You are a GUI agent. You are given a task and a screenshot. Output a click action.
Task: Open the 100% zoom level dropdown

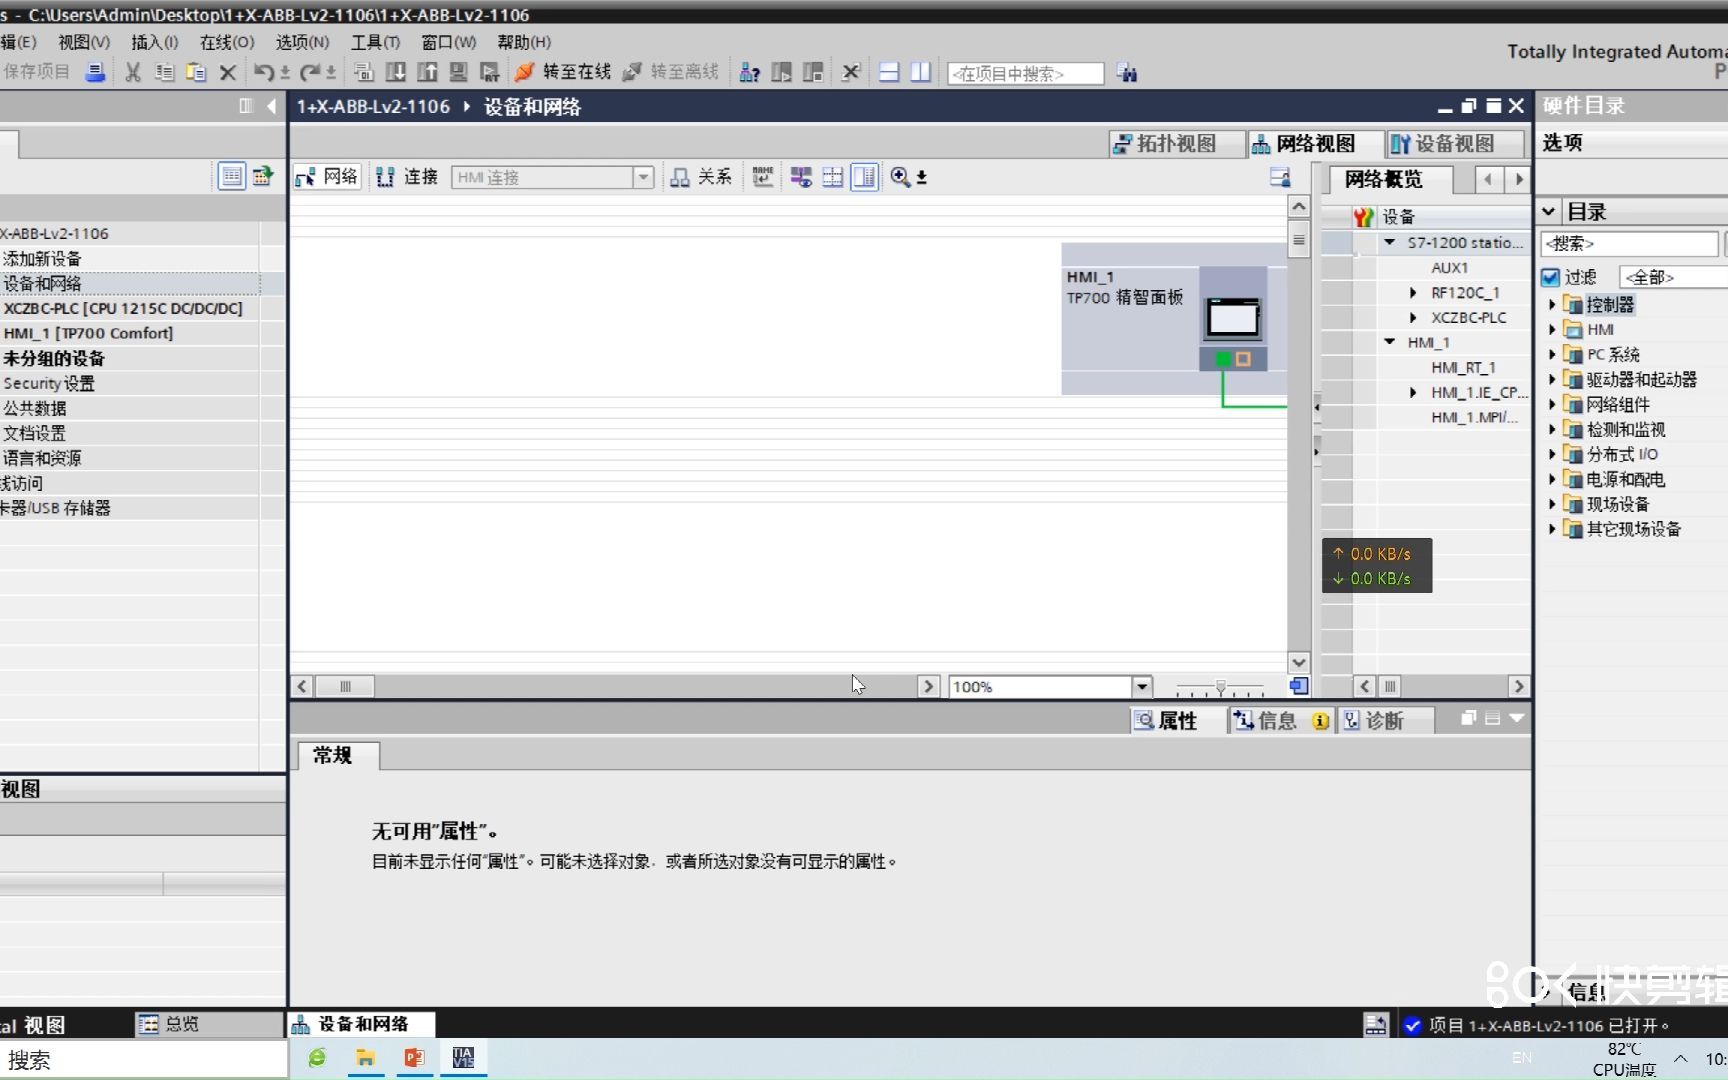[x=1142, y=686]
